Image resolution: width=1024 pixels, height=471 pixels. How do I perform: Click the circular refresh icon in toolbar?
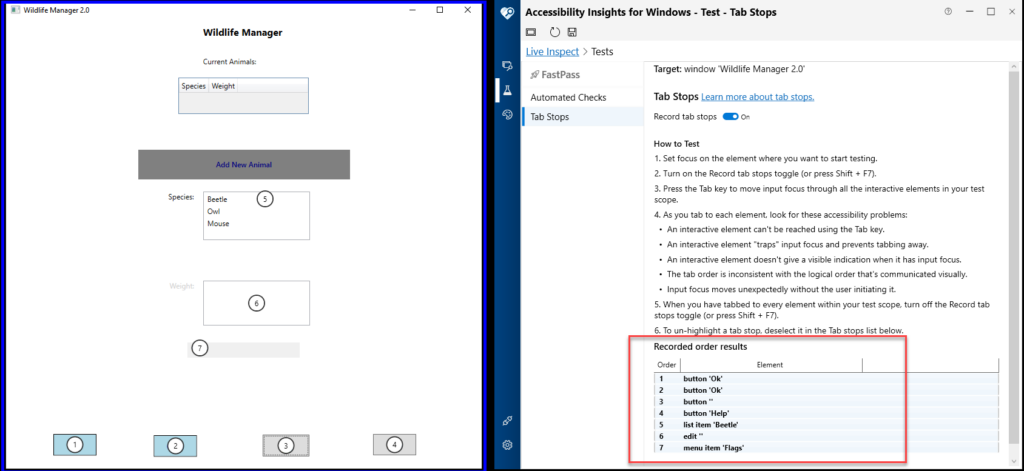point(554,32)
